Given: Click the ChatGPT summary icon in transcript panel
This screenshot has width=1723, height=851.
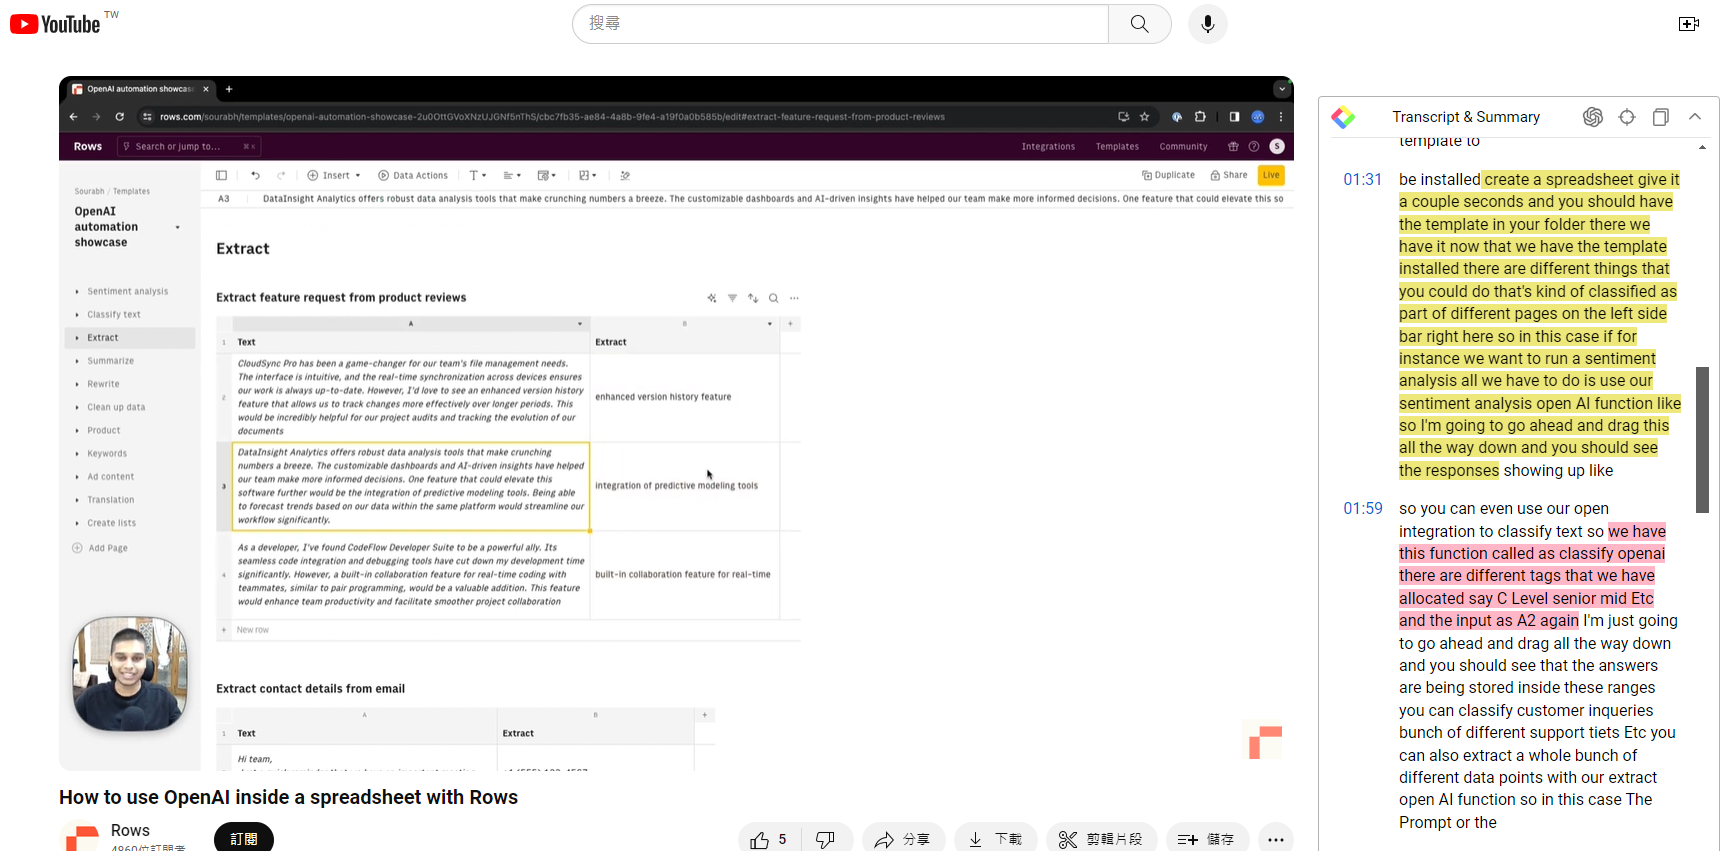Looking at the screenshot, I should (x=1593, y=117).
